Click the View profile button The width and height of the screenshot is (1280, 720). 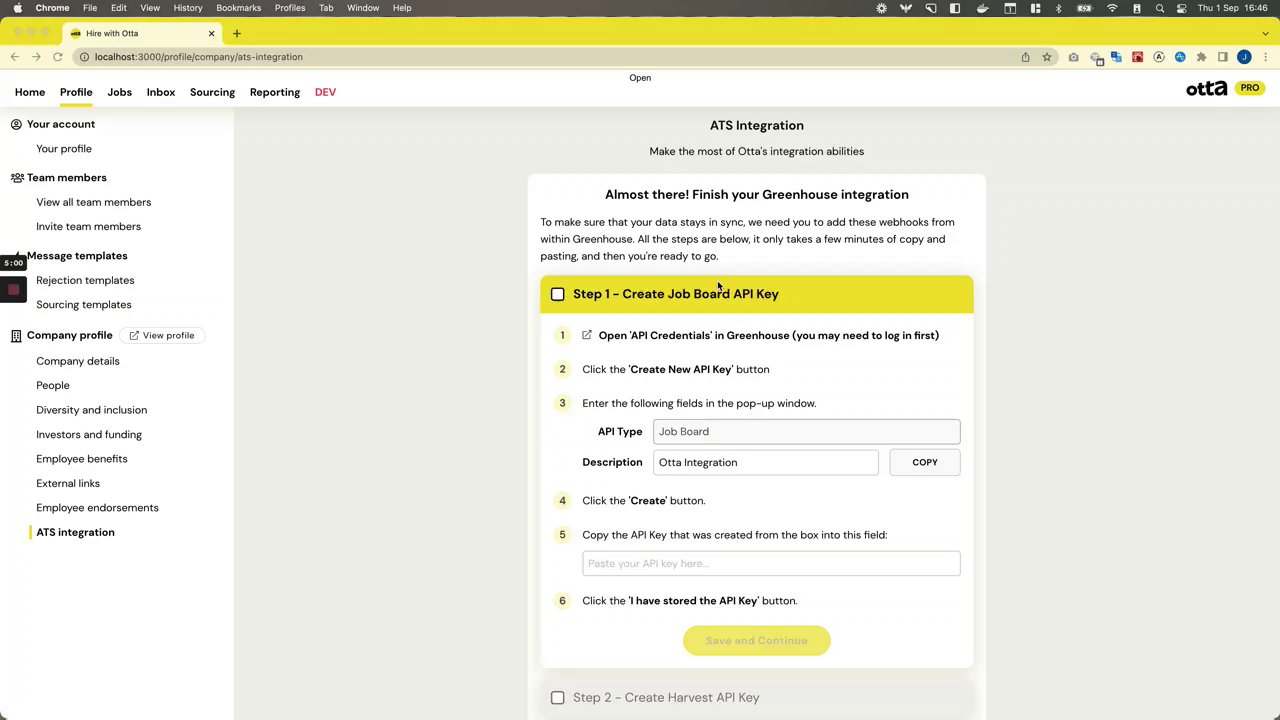coord(161,336)
